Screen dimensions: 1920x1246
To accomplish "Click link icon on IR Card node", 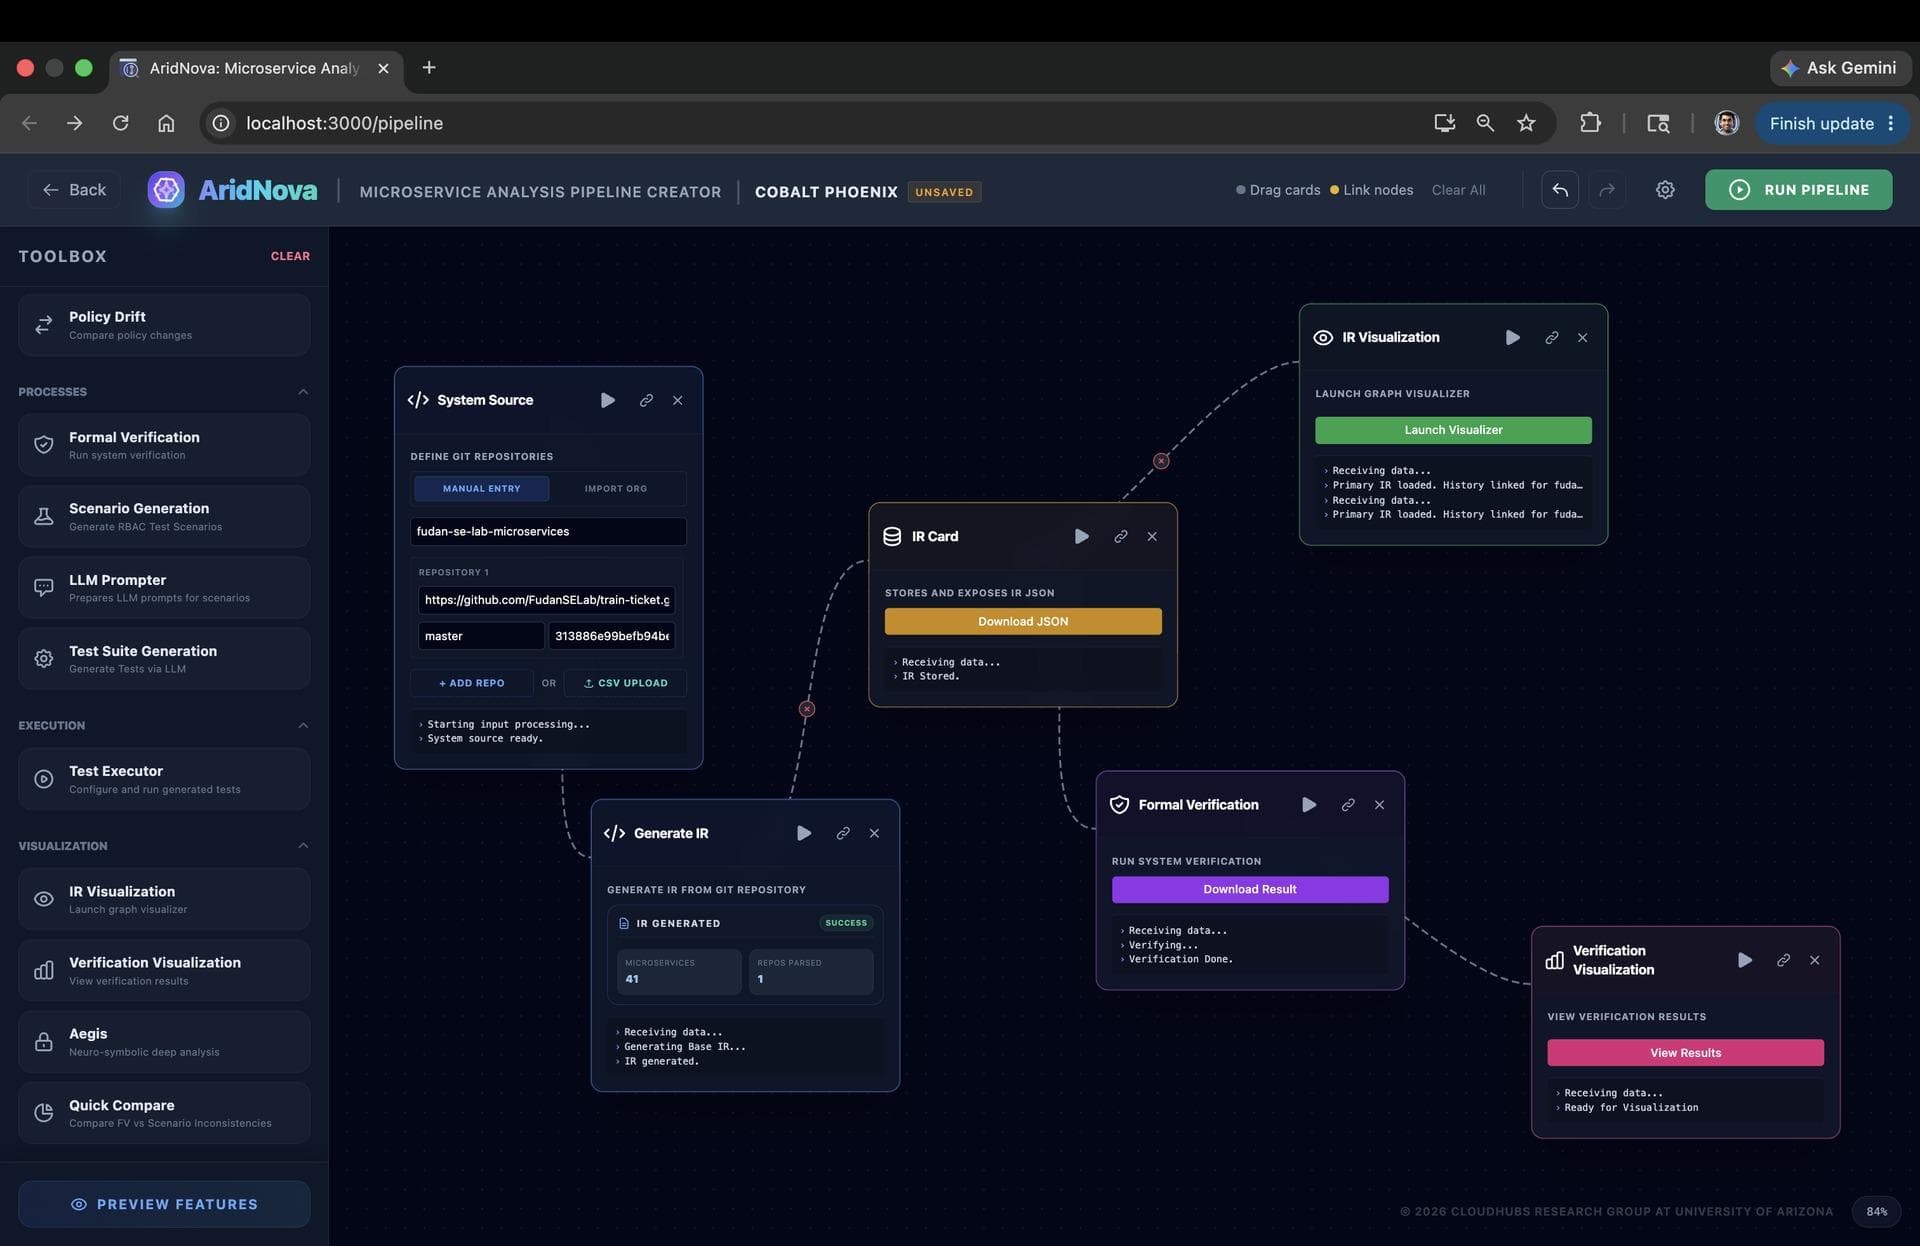I will (x=1121, y=537).
